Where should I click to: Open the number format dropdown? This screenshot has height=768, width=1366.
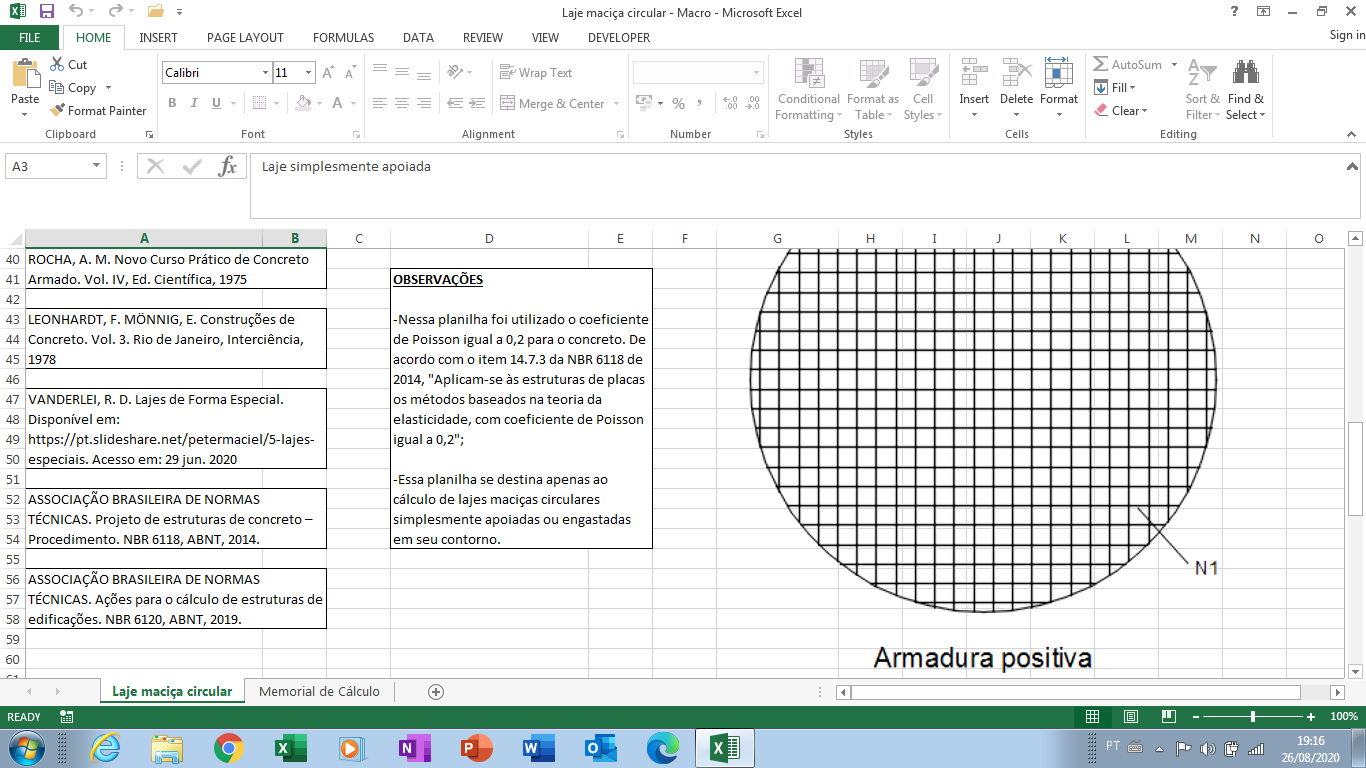tap(756, 73)
